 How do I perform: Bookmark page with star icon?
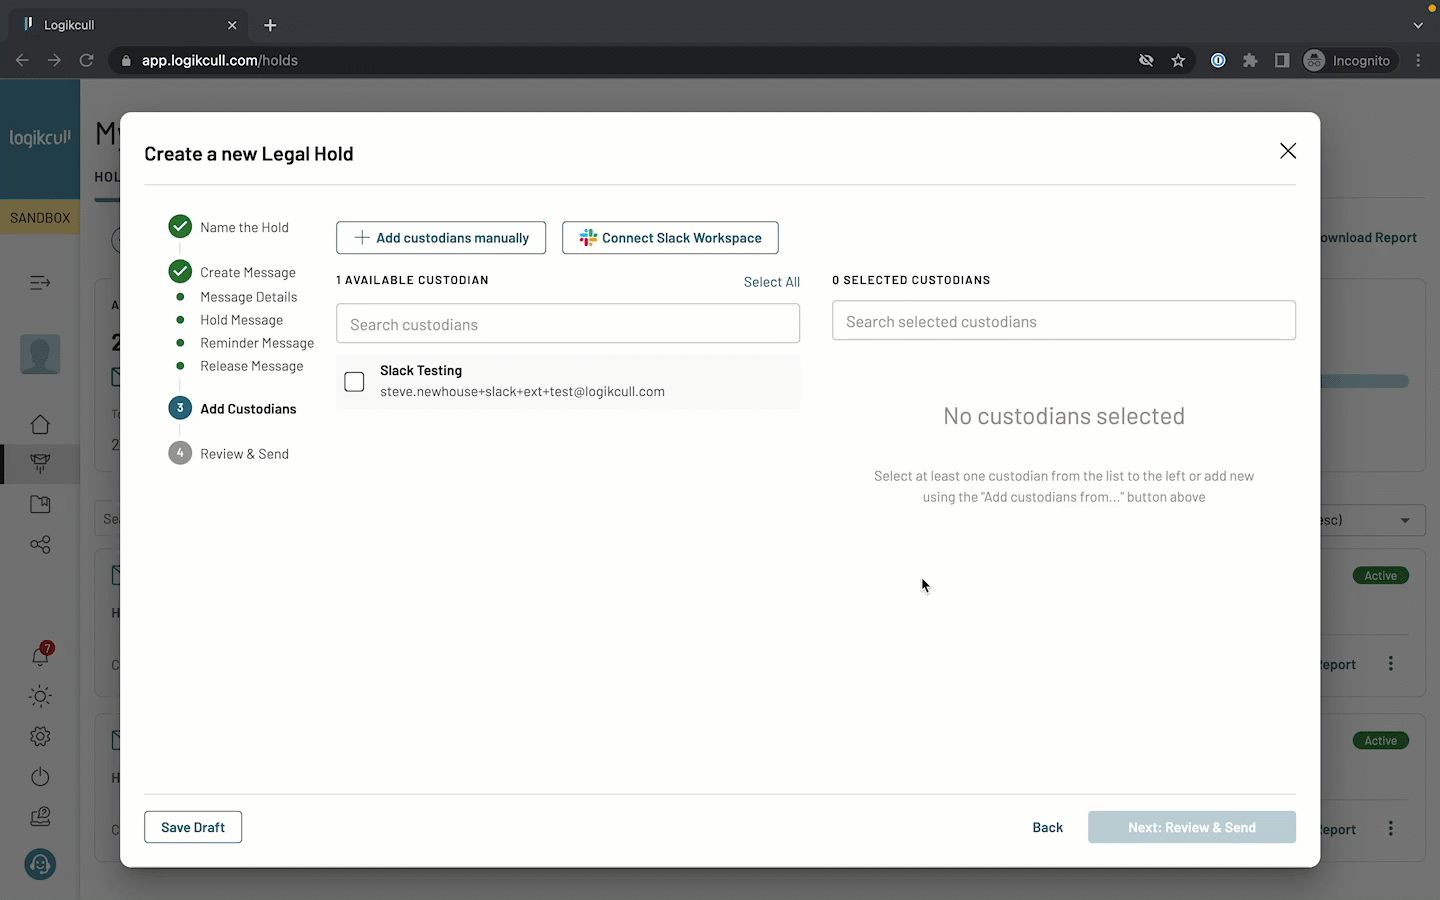pyautogui.click(x=1178, y=60)
